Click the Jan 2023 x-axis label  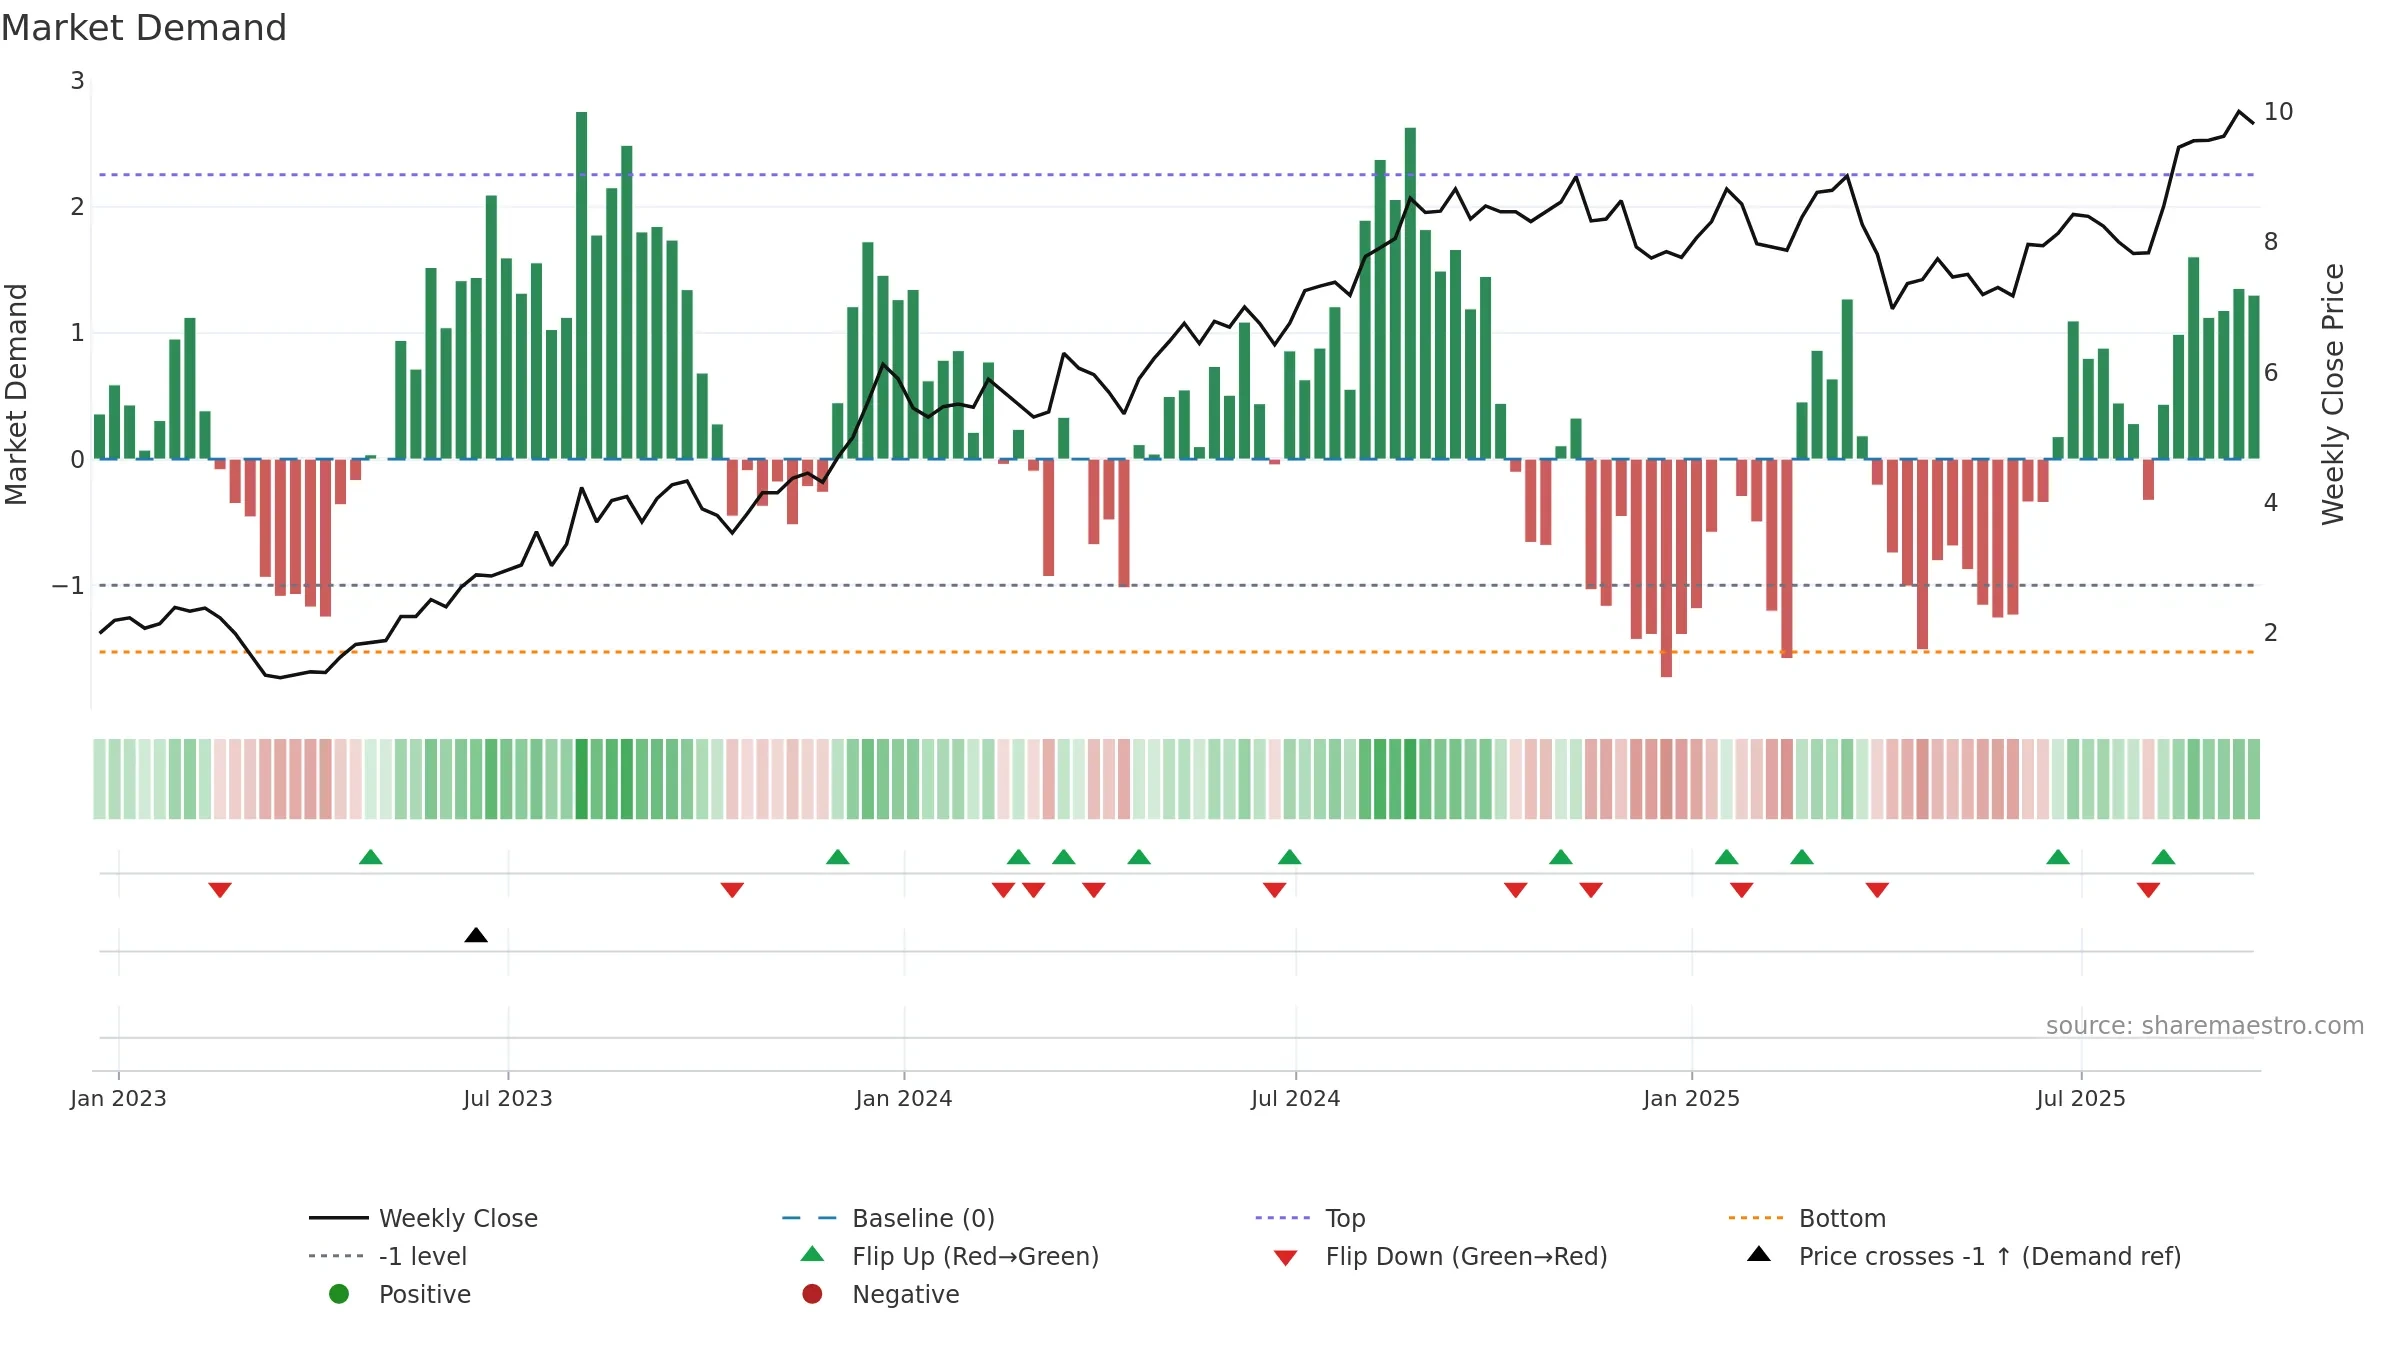tap(118, 1098)
